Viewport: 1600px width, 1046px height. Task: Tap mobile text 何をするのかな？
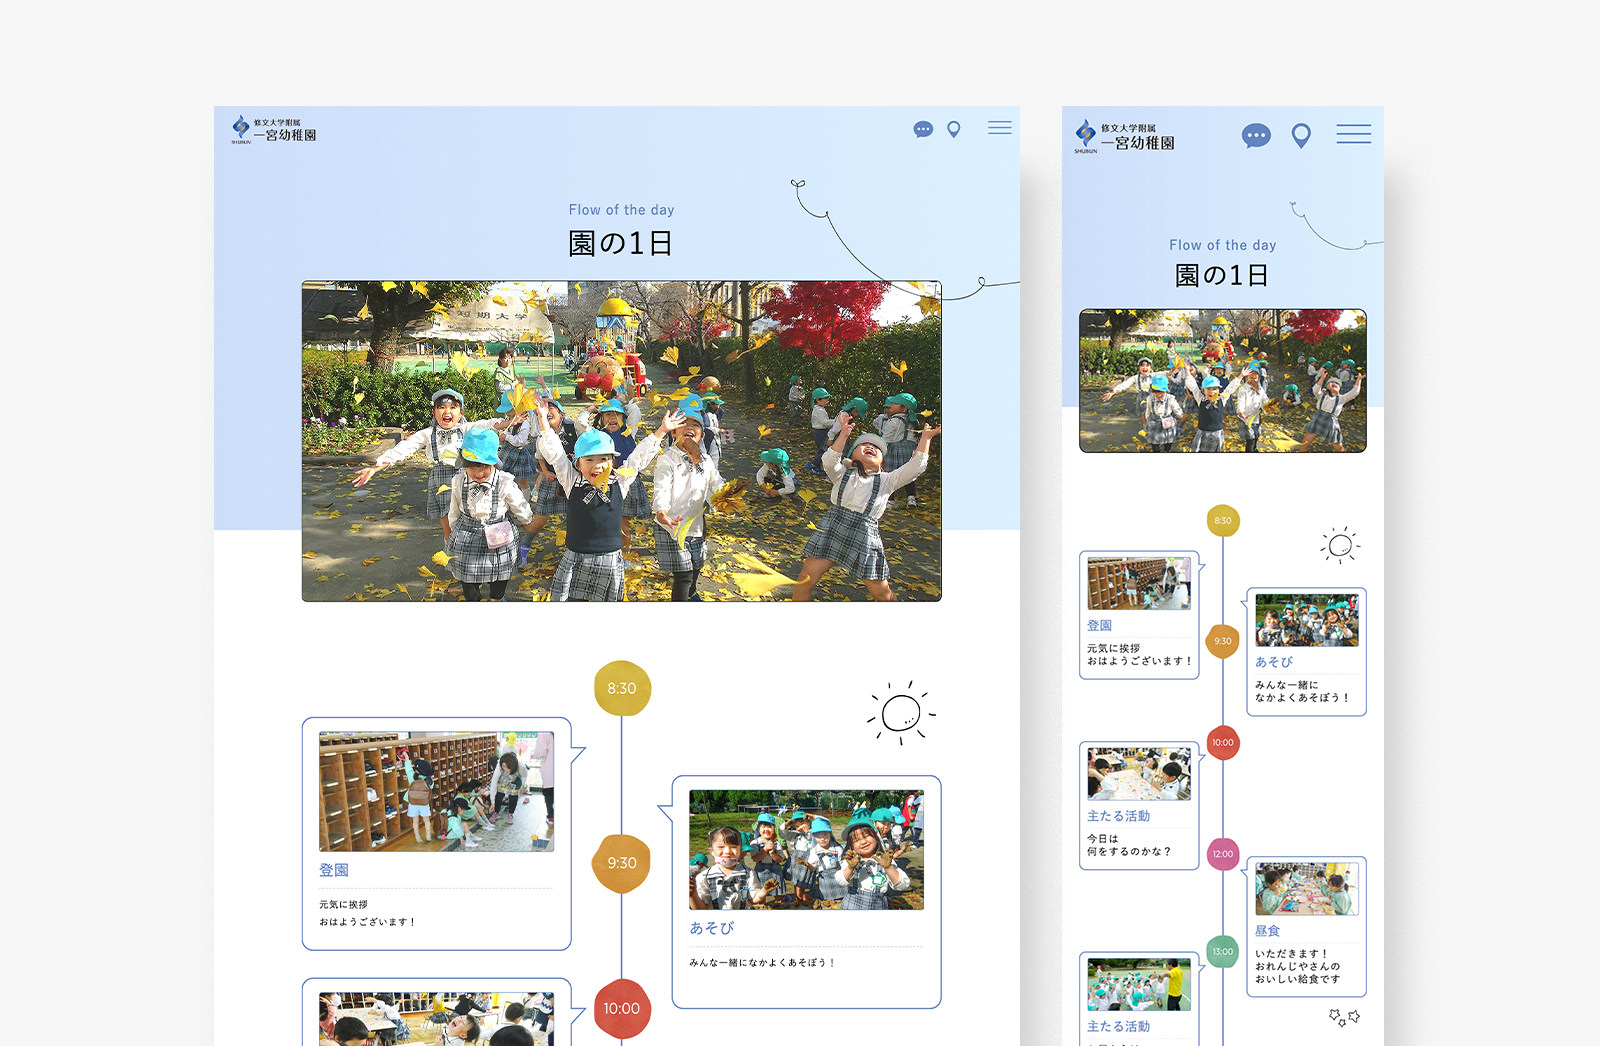[x=1129, y=852]
